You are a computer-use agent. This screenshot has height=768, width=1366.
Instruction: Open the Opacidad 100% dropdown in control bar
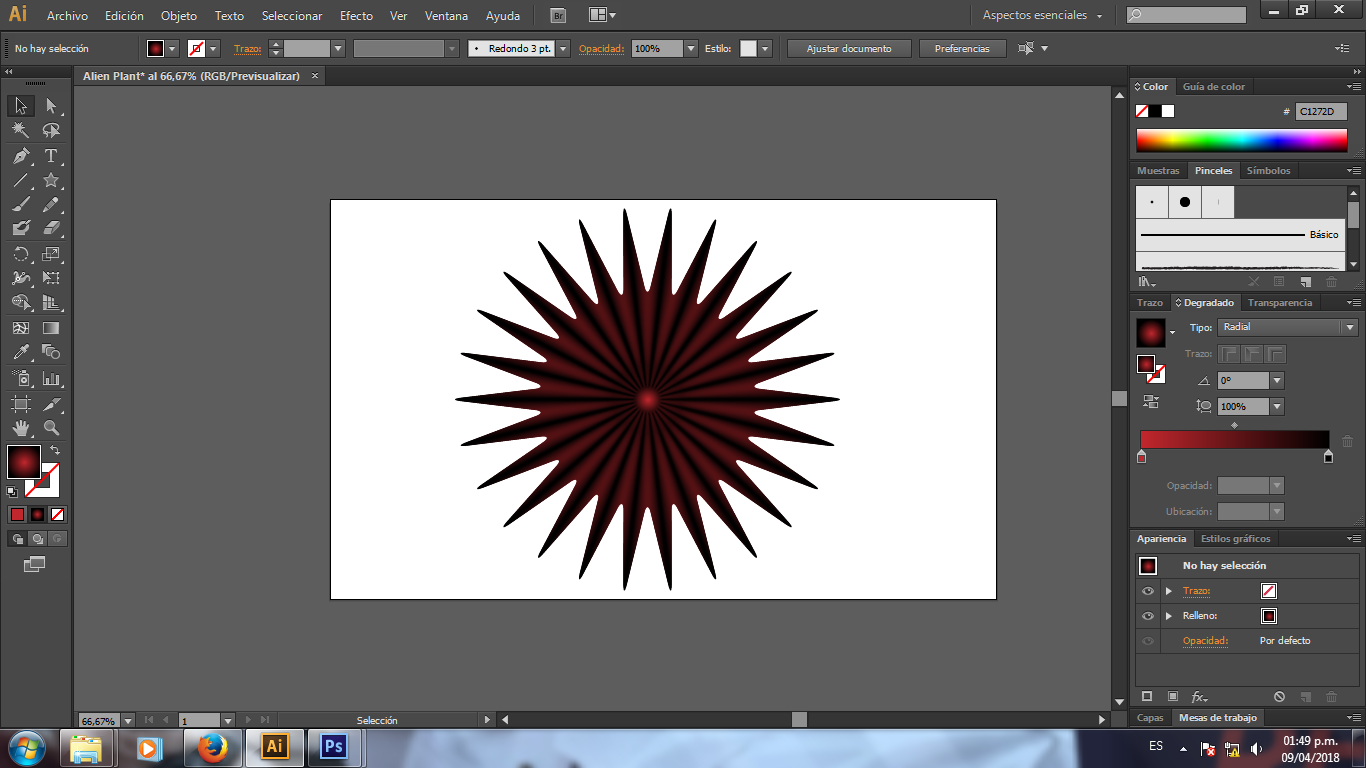691,48
